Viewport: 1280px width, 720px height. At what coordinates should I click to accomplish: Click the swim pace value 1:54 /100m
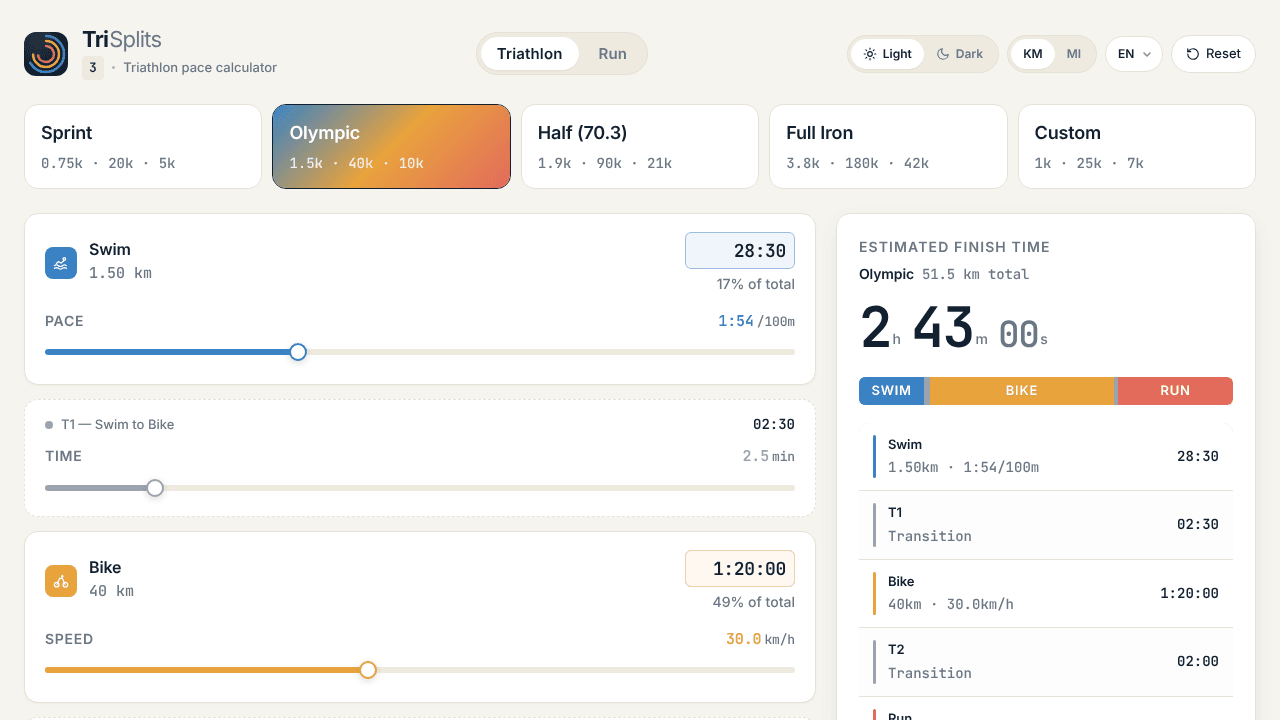click(x=756, y=321)
